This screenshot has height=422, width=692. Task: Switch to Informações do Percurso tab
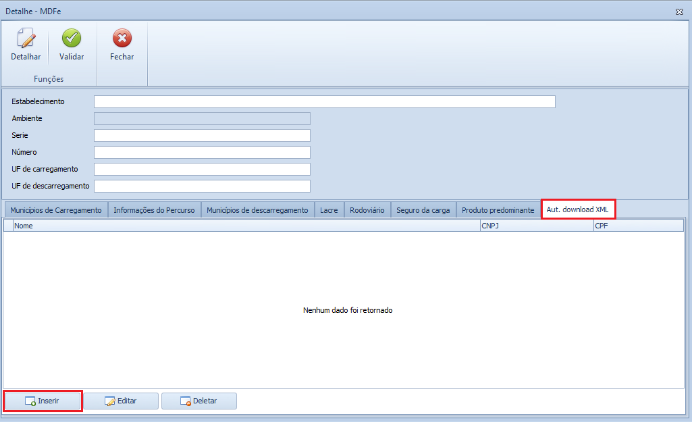155,210
